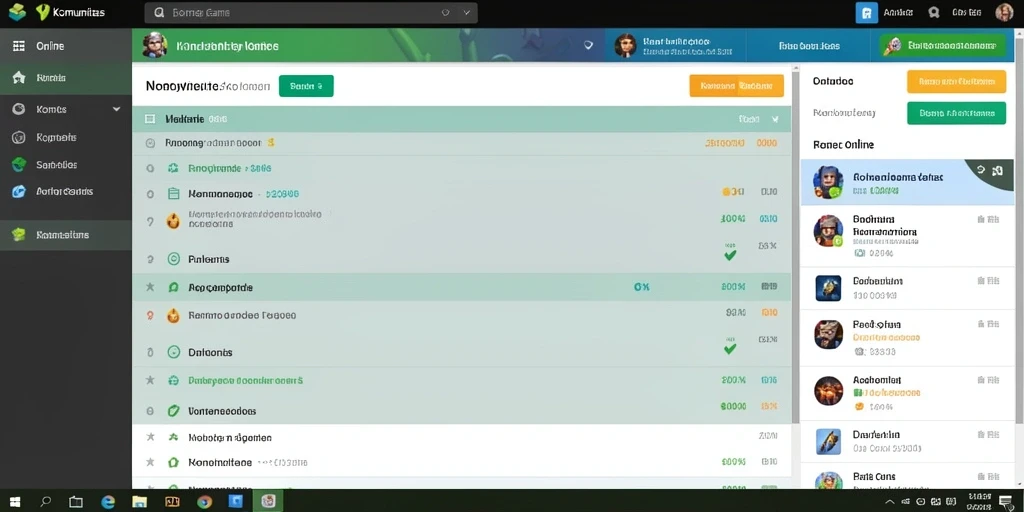Screen dimensions: 1024x512
Task: Click the green checkmark in the Pnleoms row
Action: tap(730, 255)
